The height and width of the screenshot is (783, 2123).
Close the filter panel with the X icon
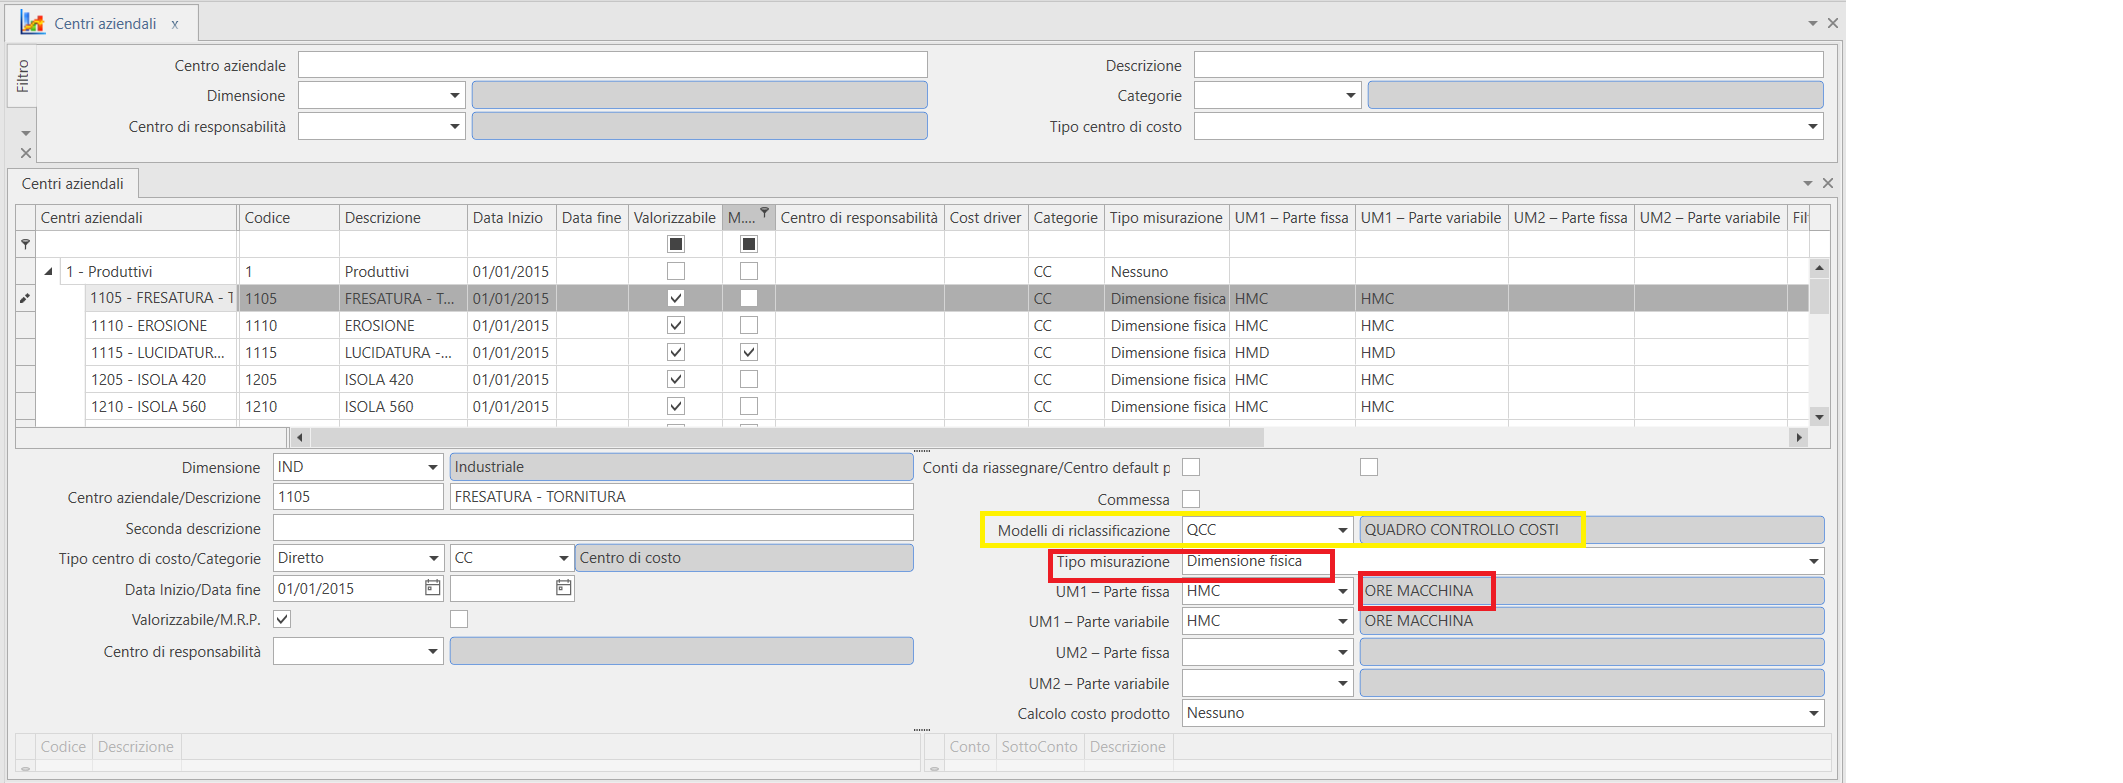coord(26,153)
